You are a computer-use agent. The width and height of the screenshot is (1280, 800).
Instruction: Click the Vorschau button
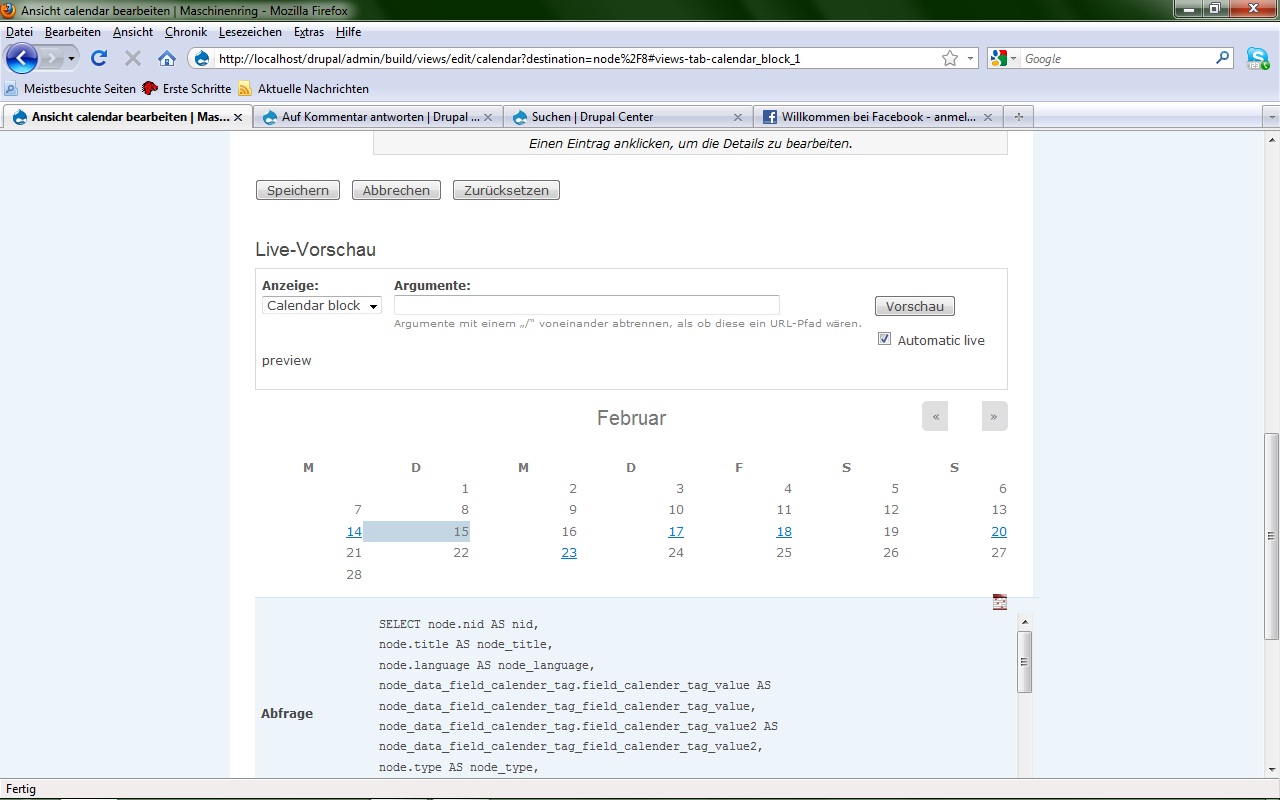(x=914, y=306)
